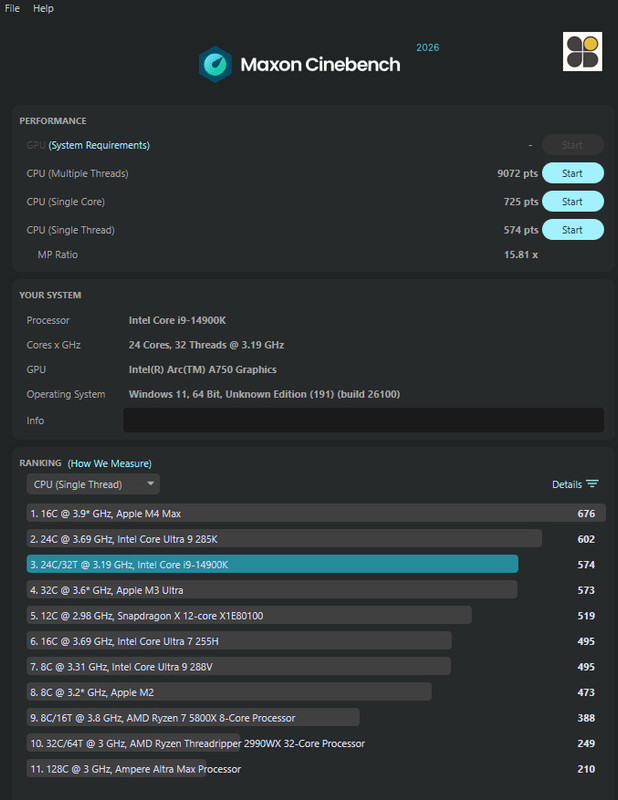Viewport: 618px width, 800px height.
Task: Open the How We Measure link
Action: pyautogui.click(x=110, y=463)
